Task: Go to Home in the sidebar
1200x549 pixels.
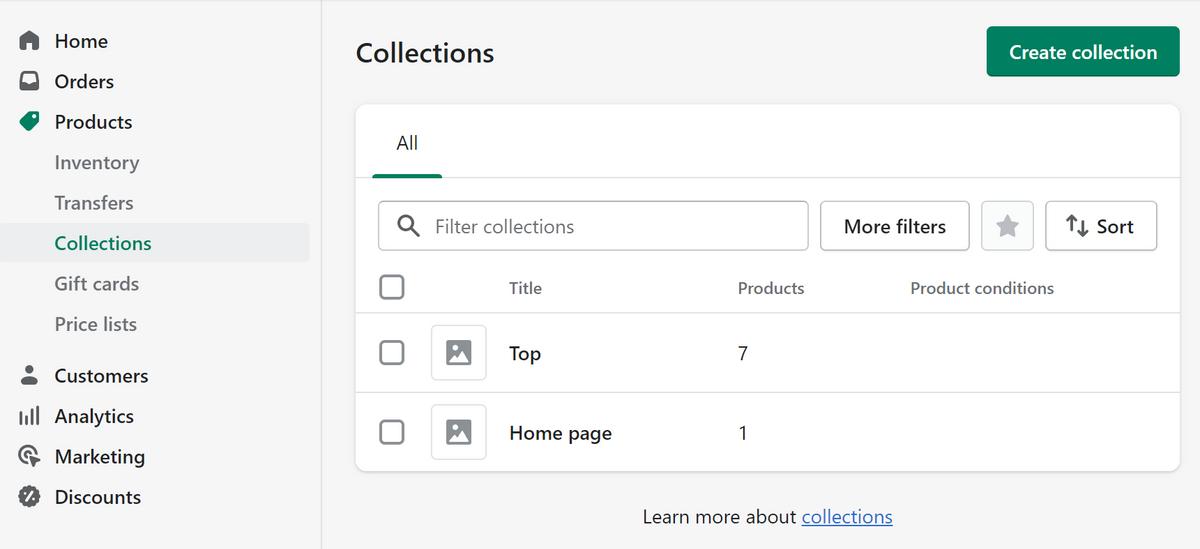Action: pyautogui.click(x=81, y=41)
